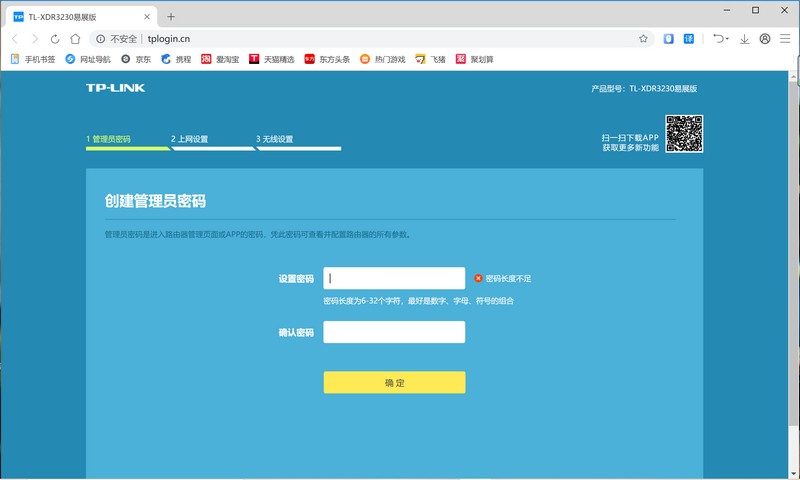
Task: Open 携程 bookmark
Action: click(176, 59)
